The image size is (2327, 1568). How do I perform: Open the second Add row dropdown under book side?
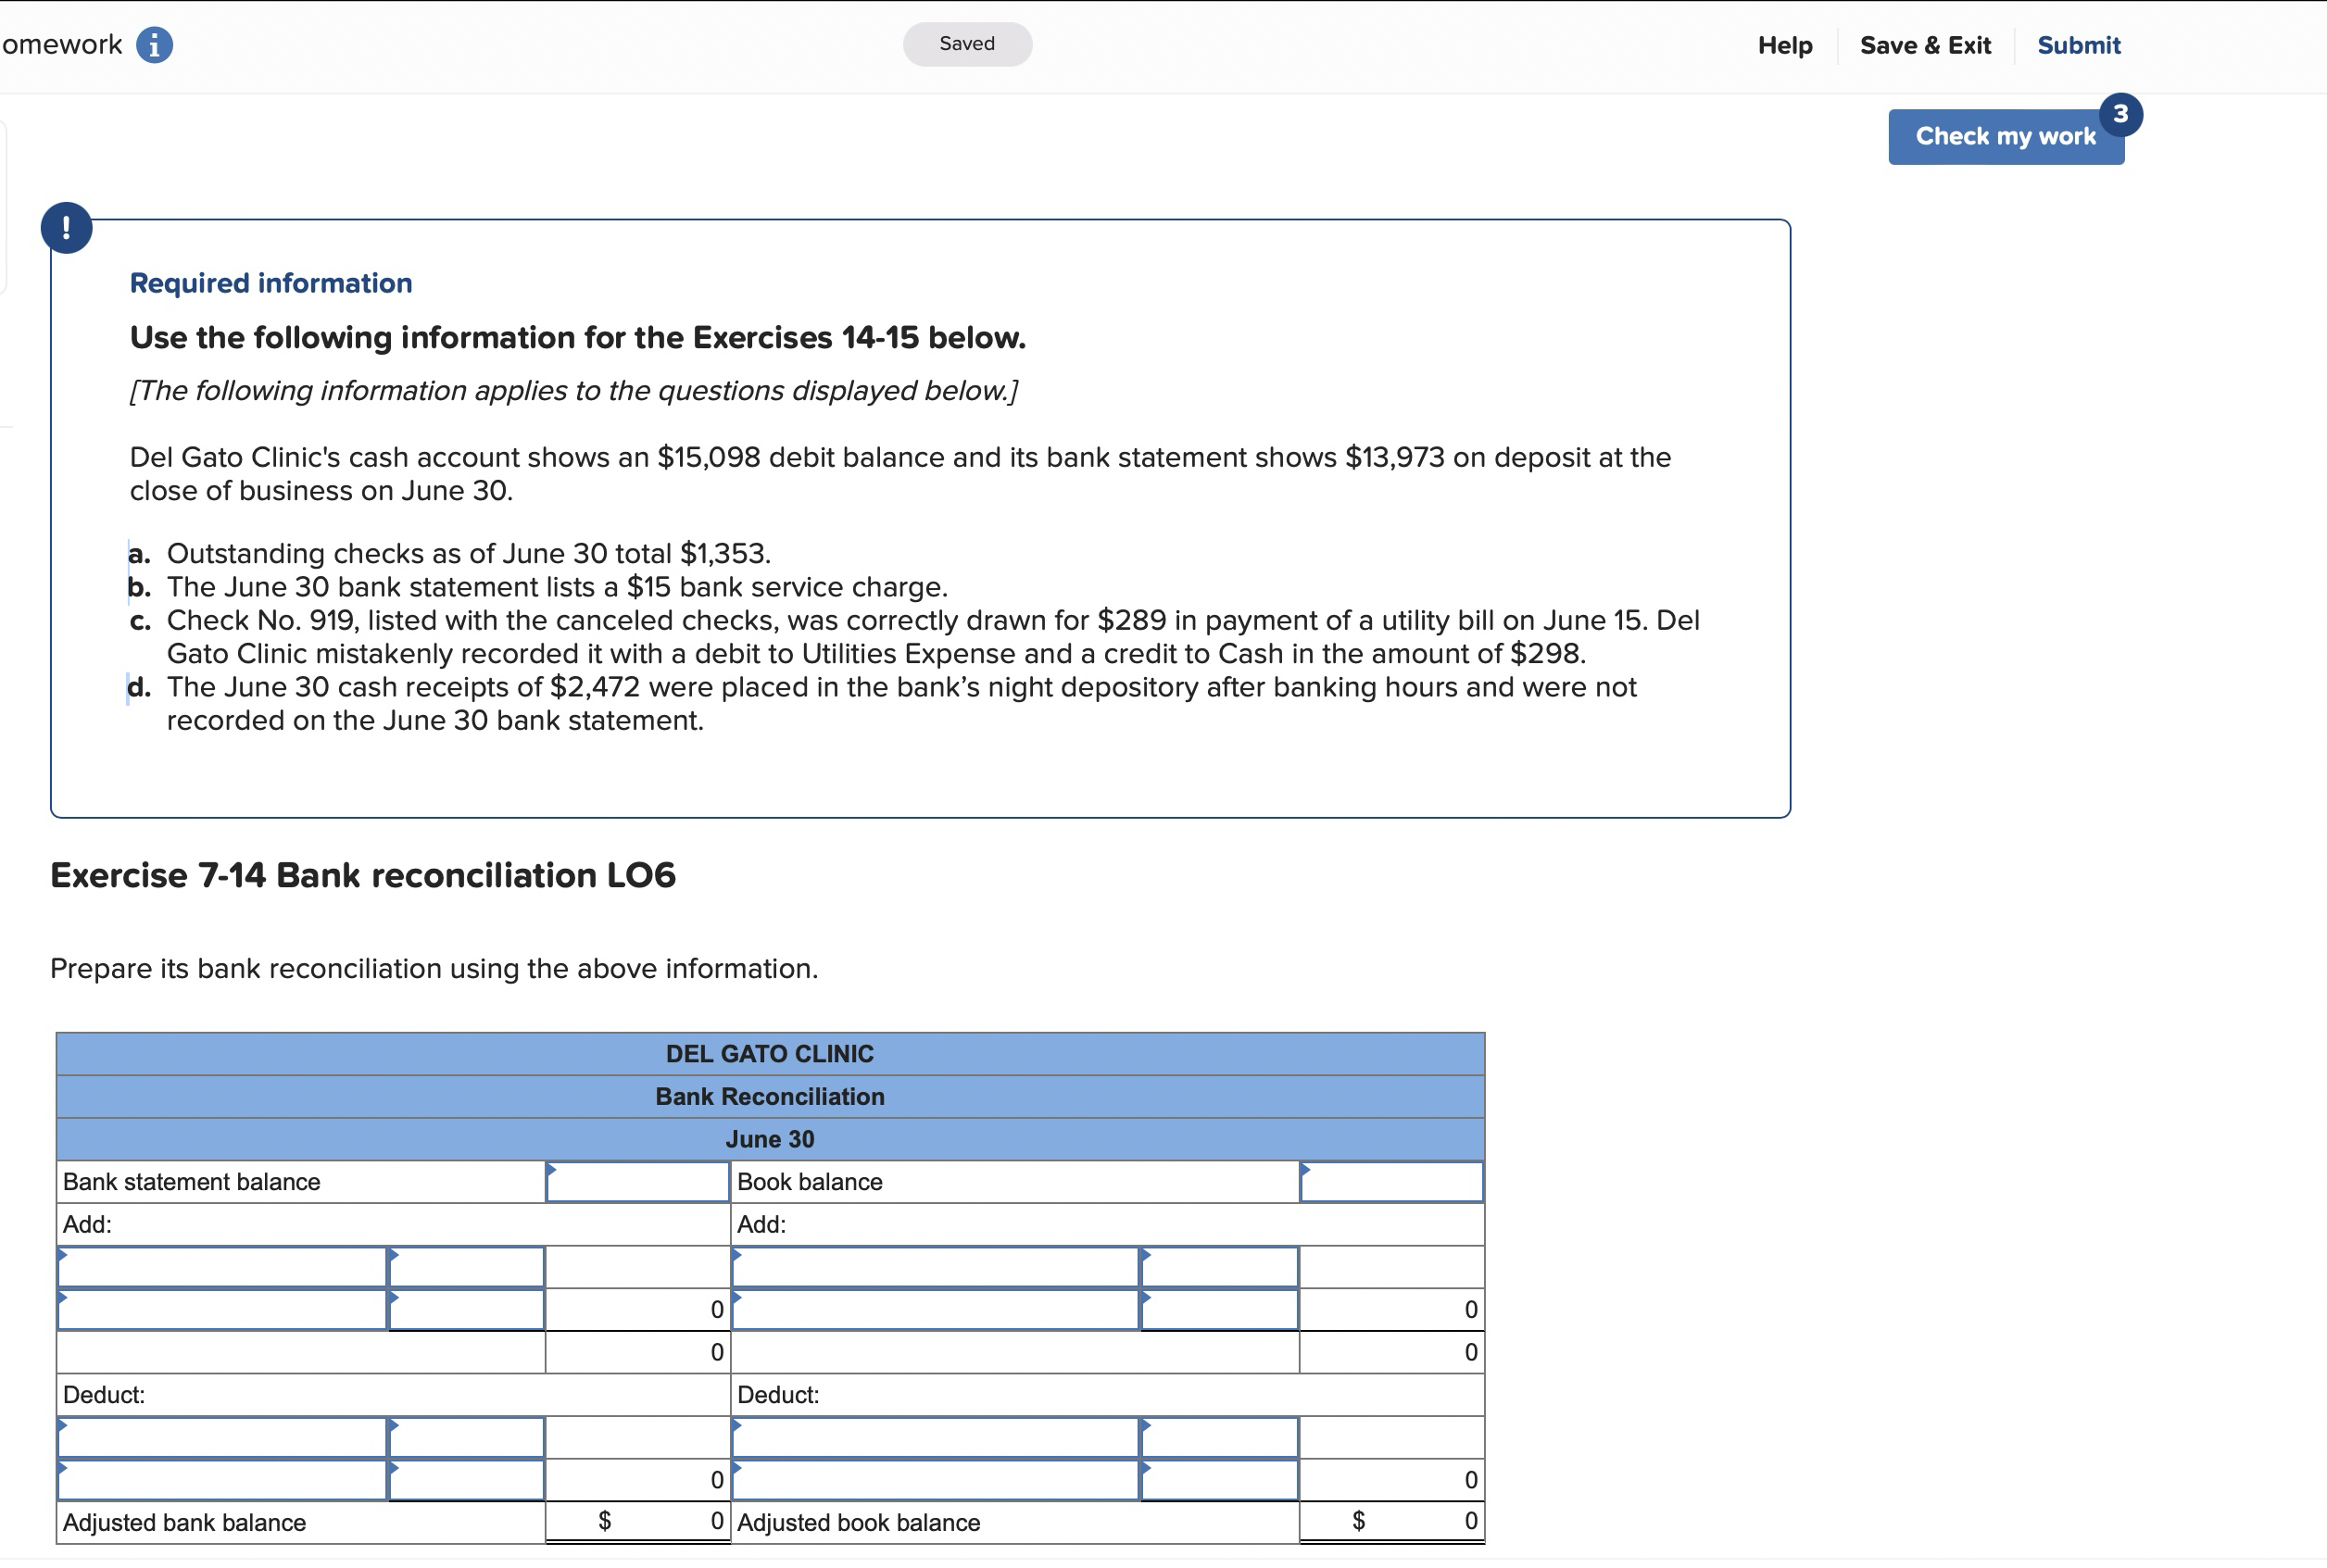coord(935,1309)
